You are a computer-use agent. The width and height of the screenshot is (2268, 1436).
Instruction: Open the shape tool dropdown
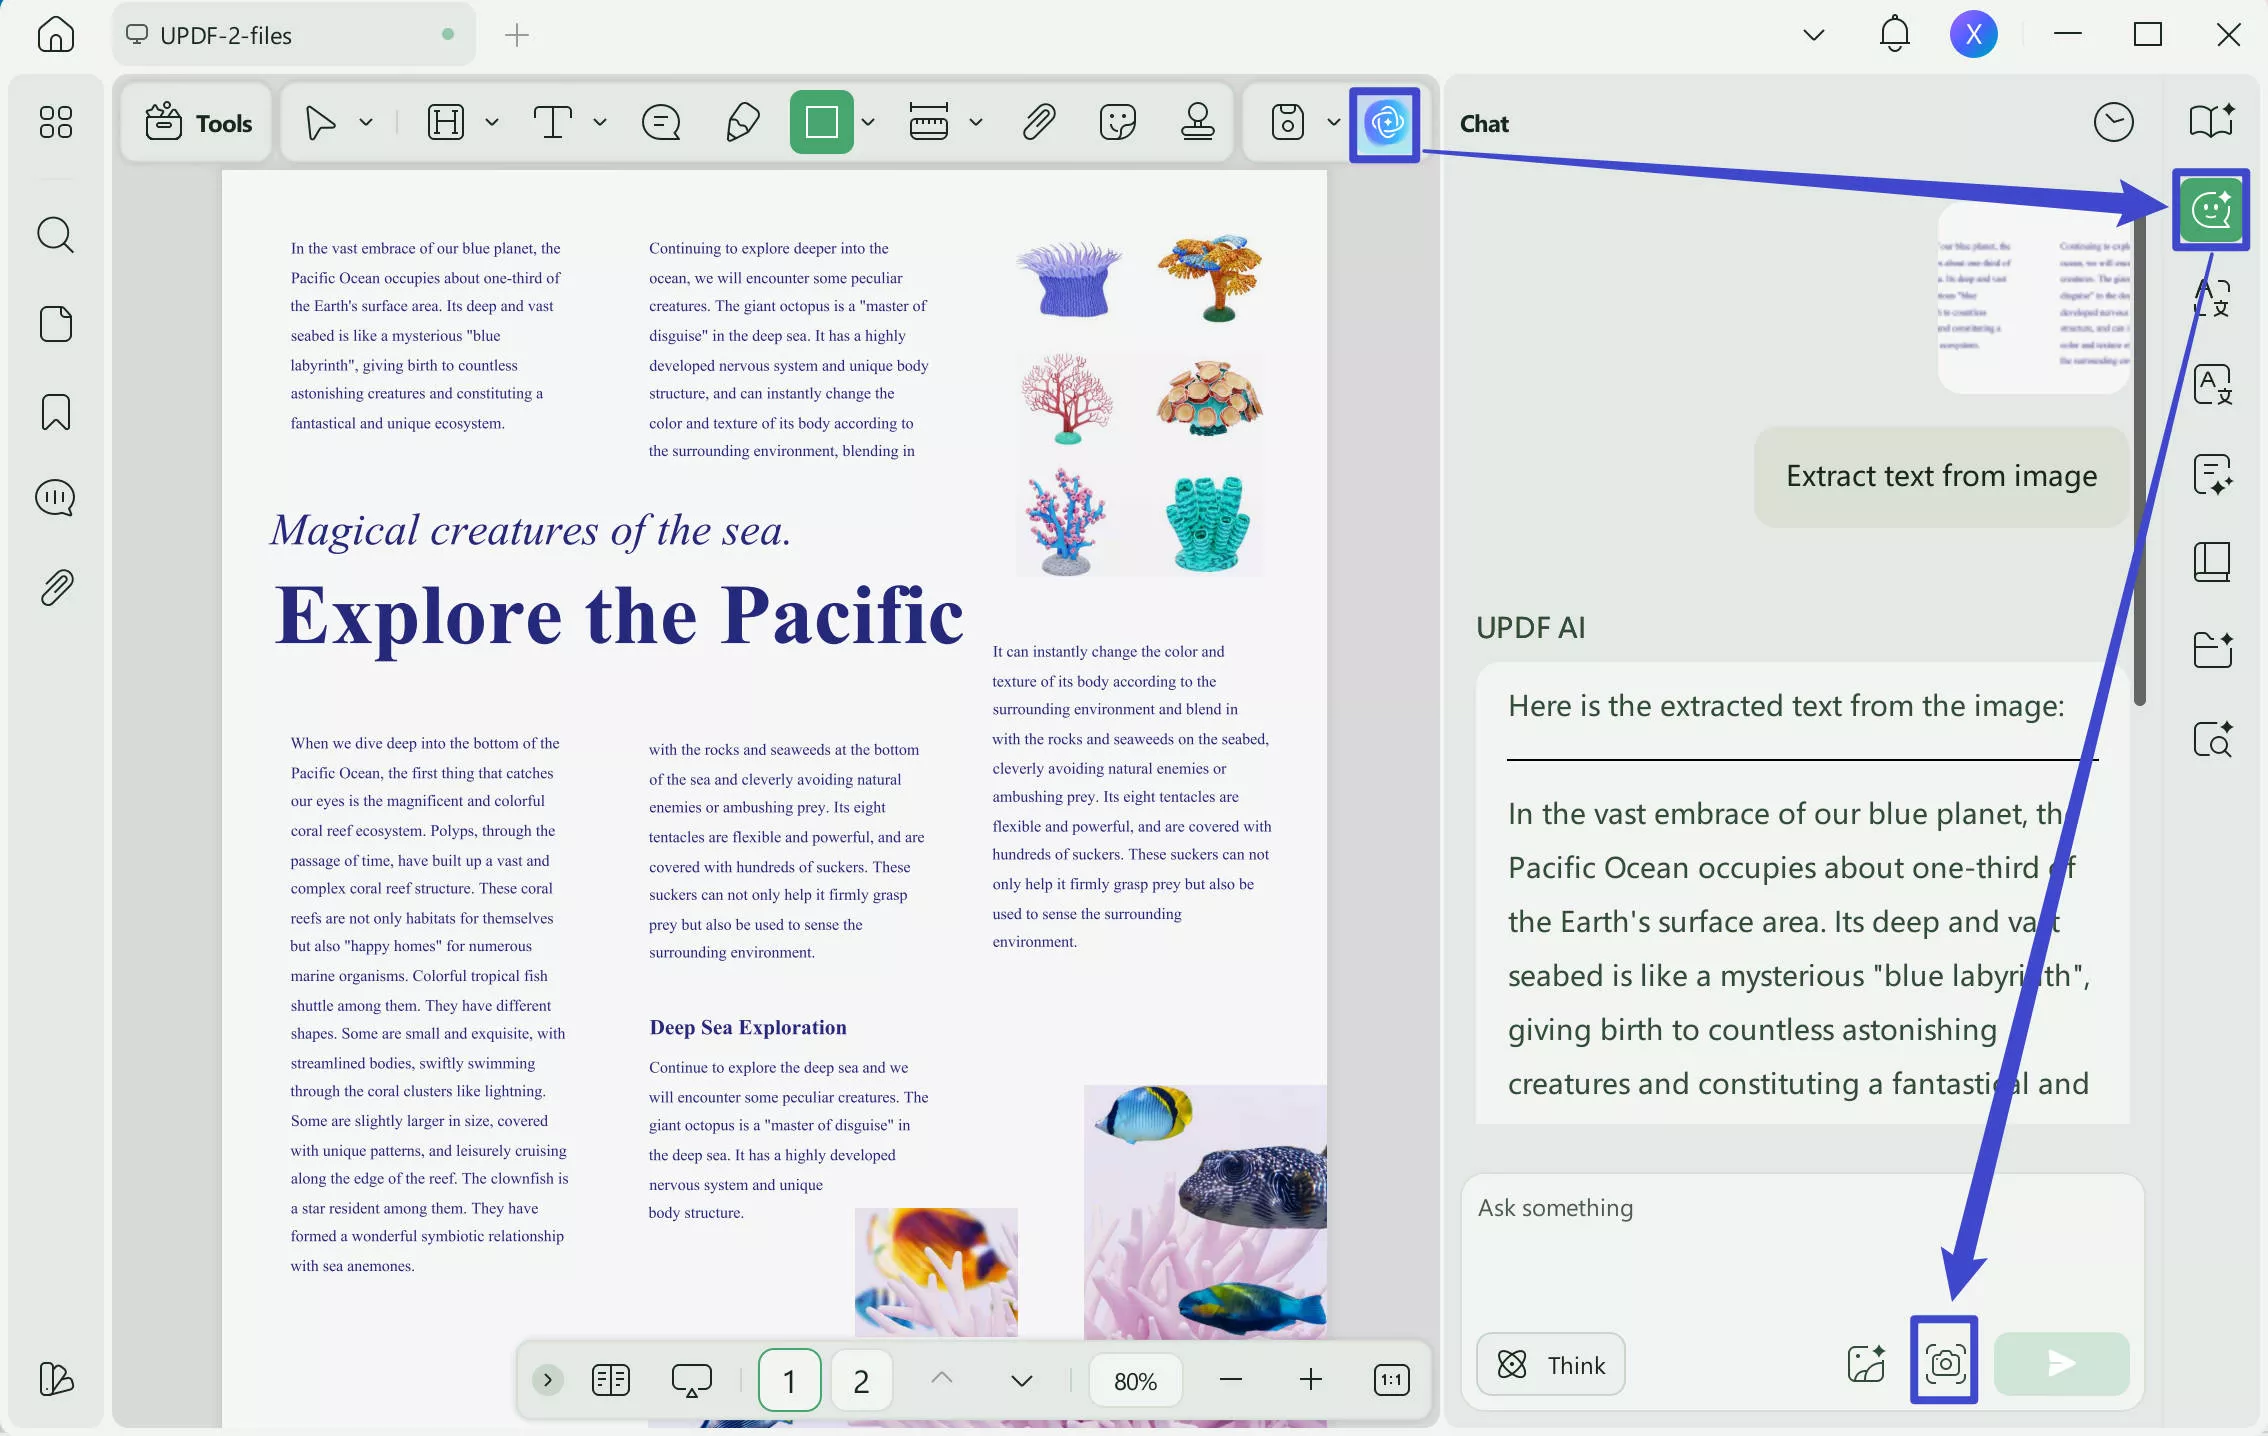coord(868,122)
